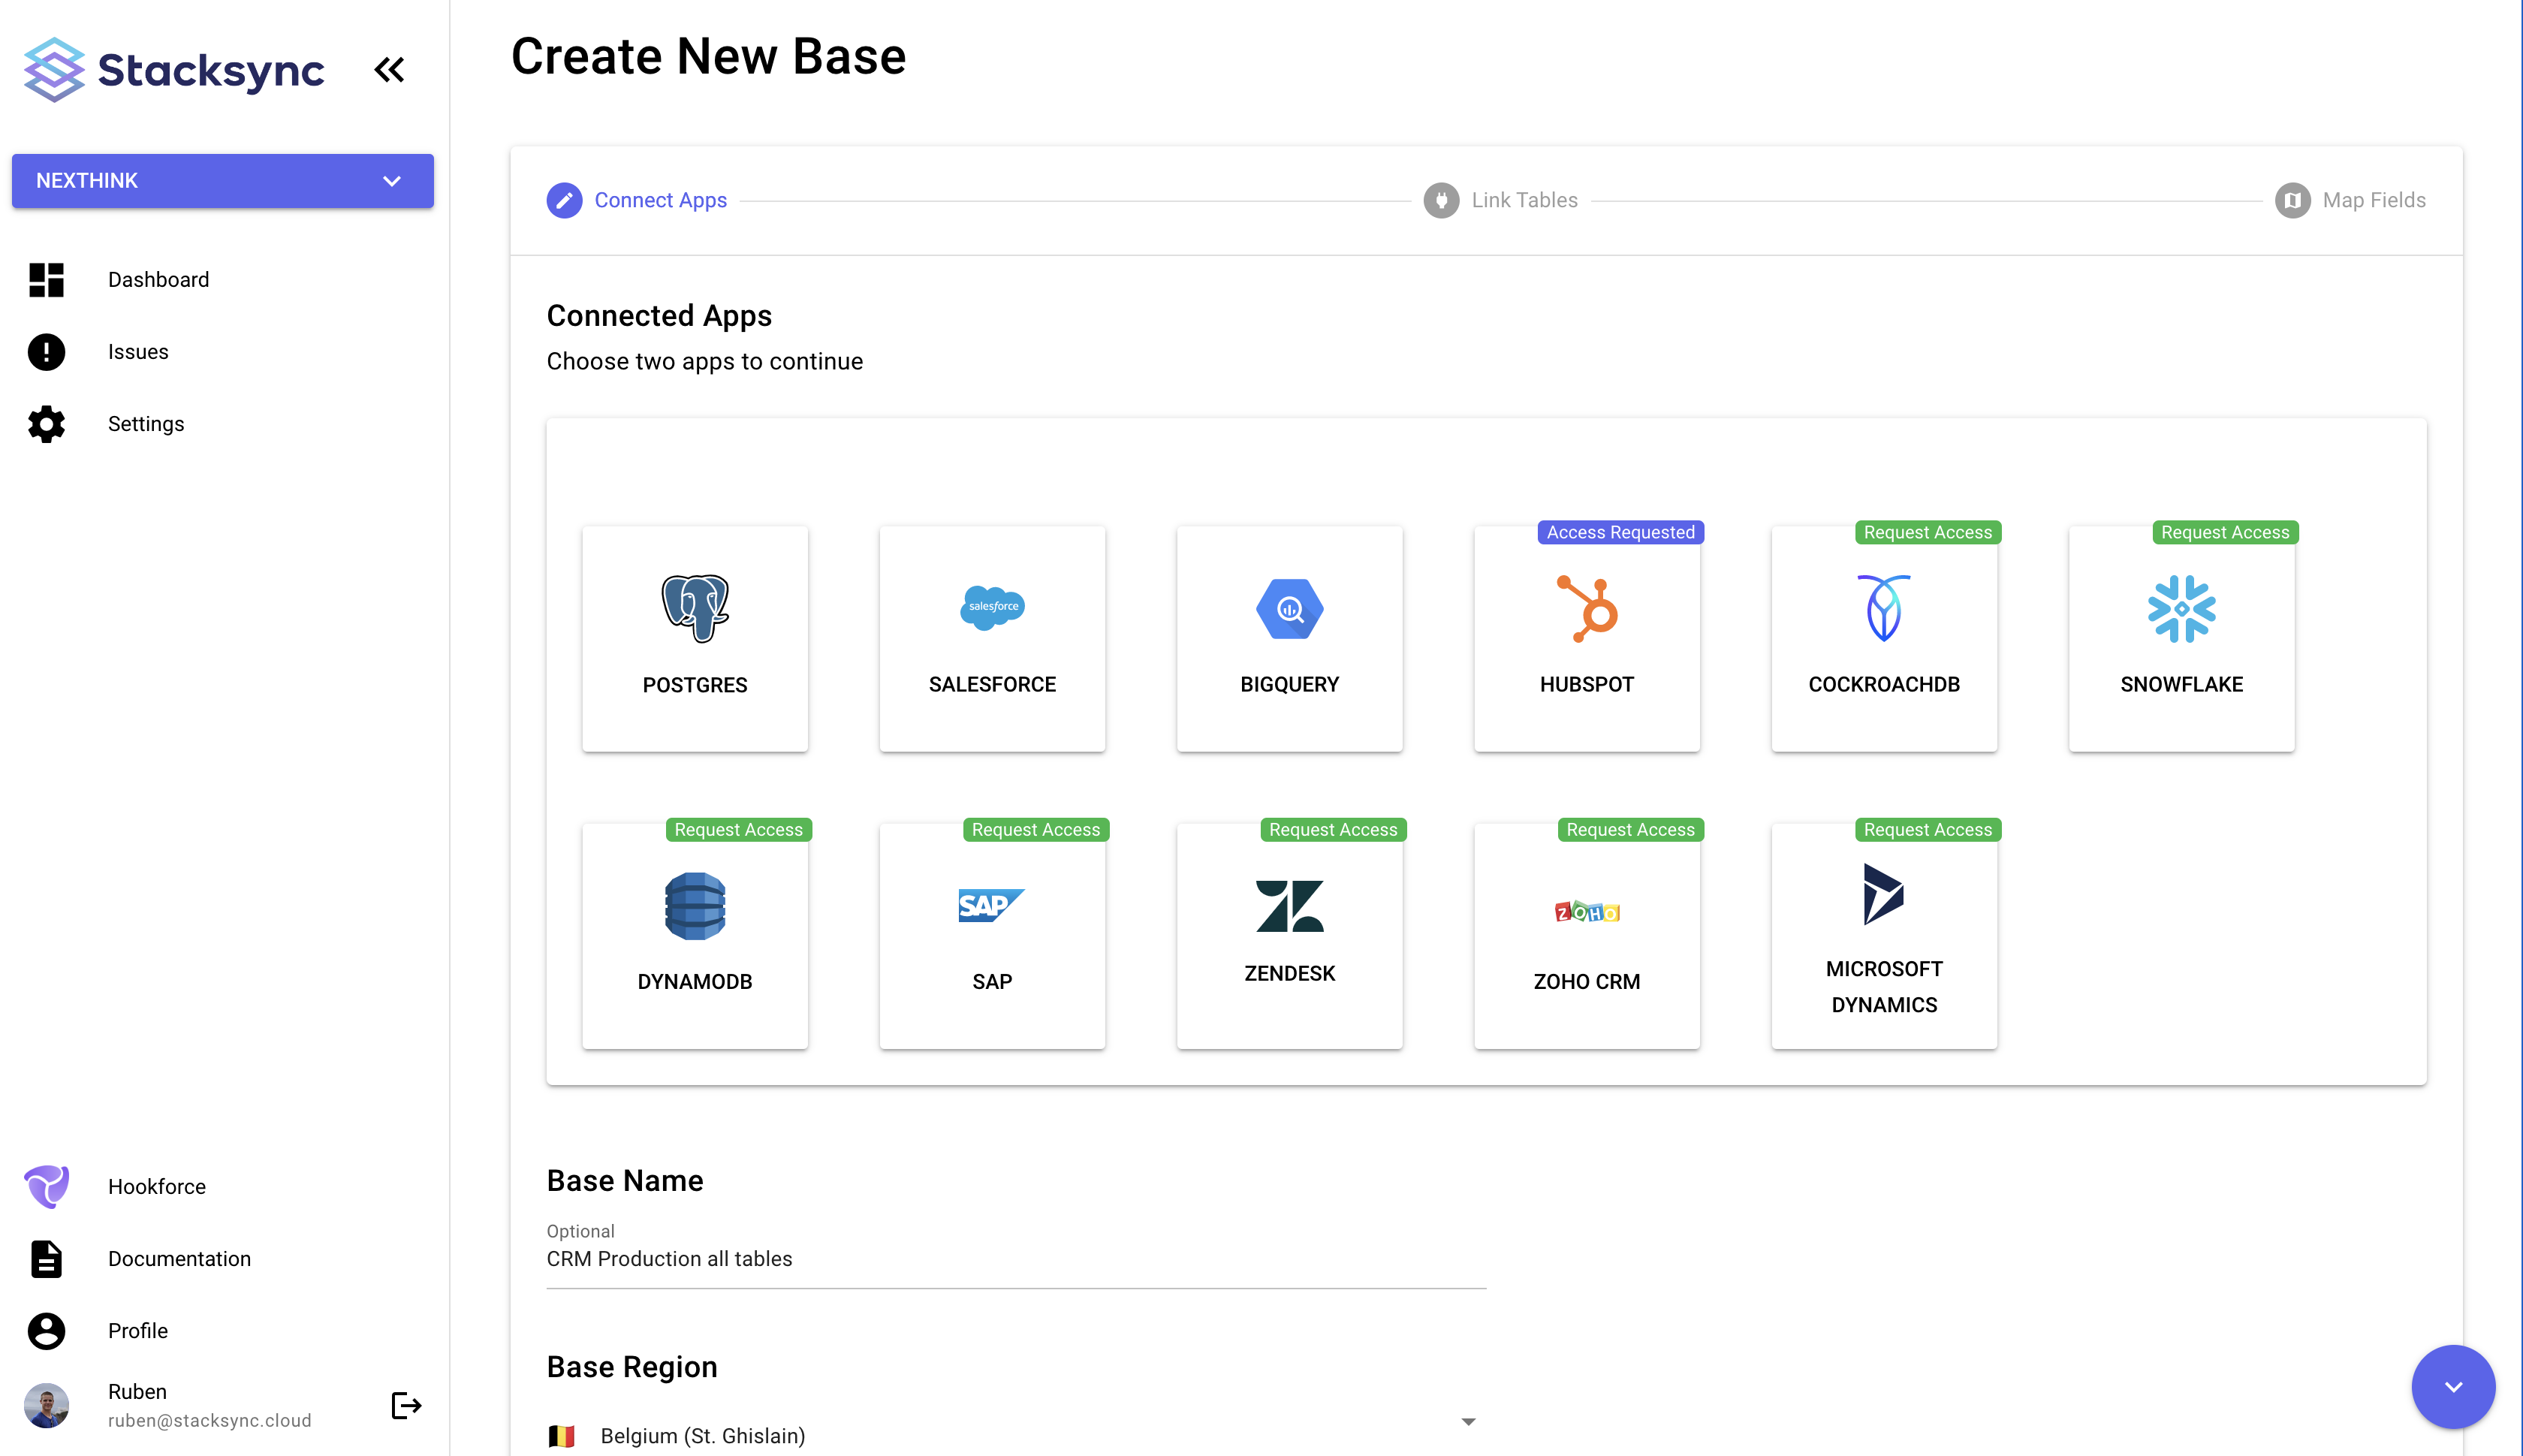Screen dimensions: 2523x1456
Task: Click the scroll-down floating chevron button
Action: (2452, 1386)
